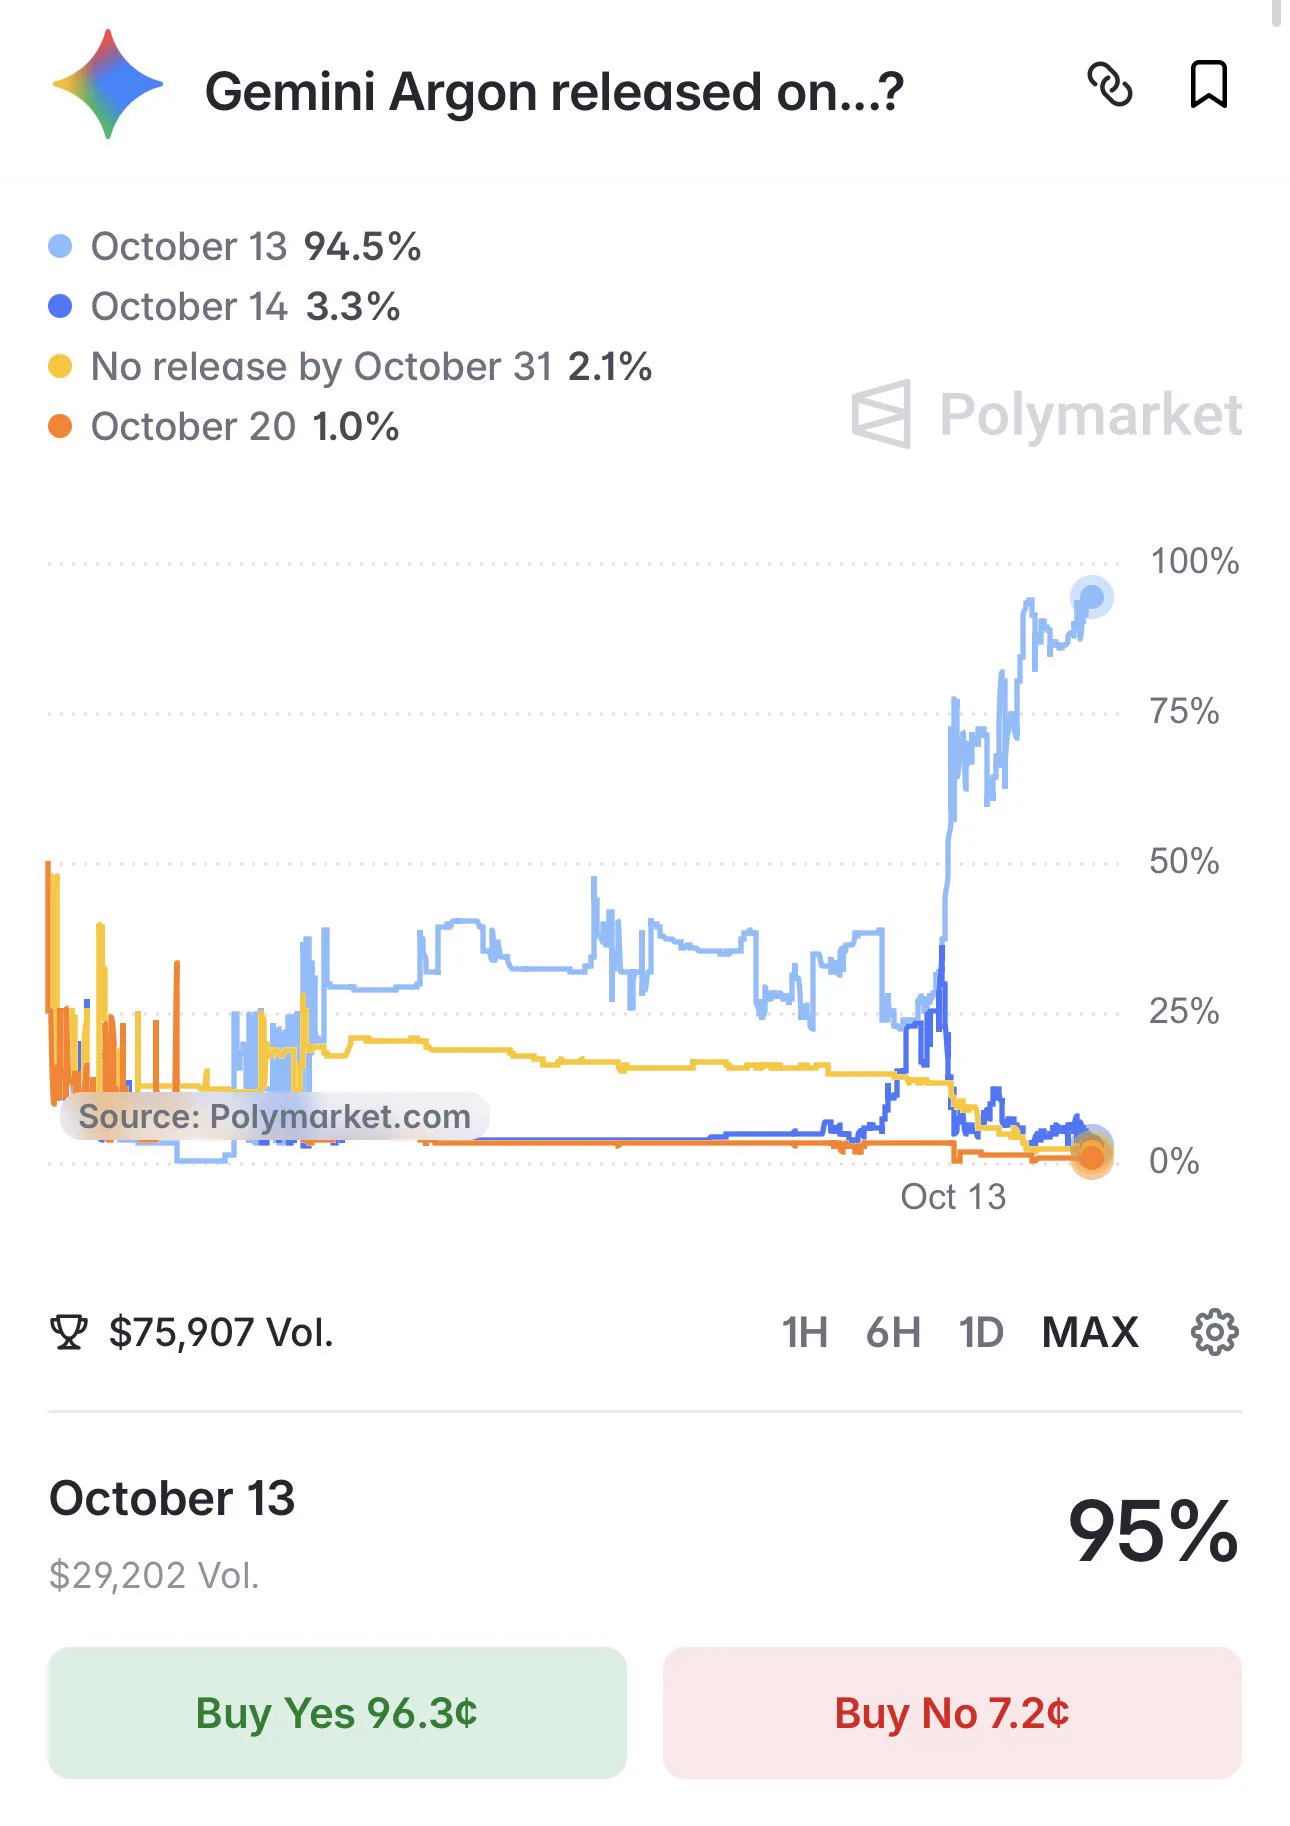Click the October 13 endpoint marker on chart
1290x1826 pixels.
1092,597
